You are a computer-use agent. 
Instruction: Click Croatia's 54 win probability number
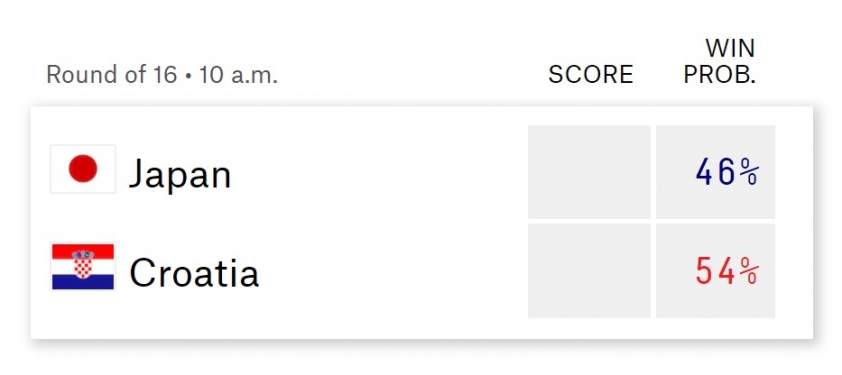[x=715, y=271]
